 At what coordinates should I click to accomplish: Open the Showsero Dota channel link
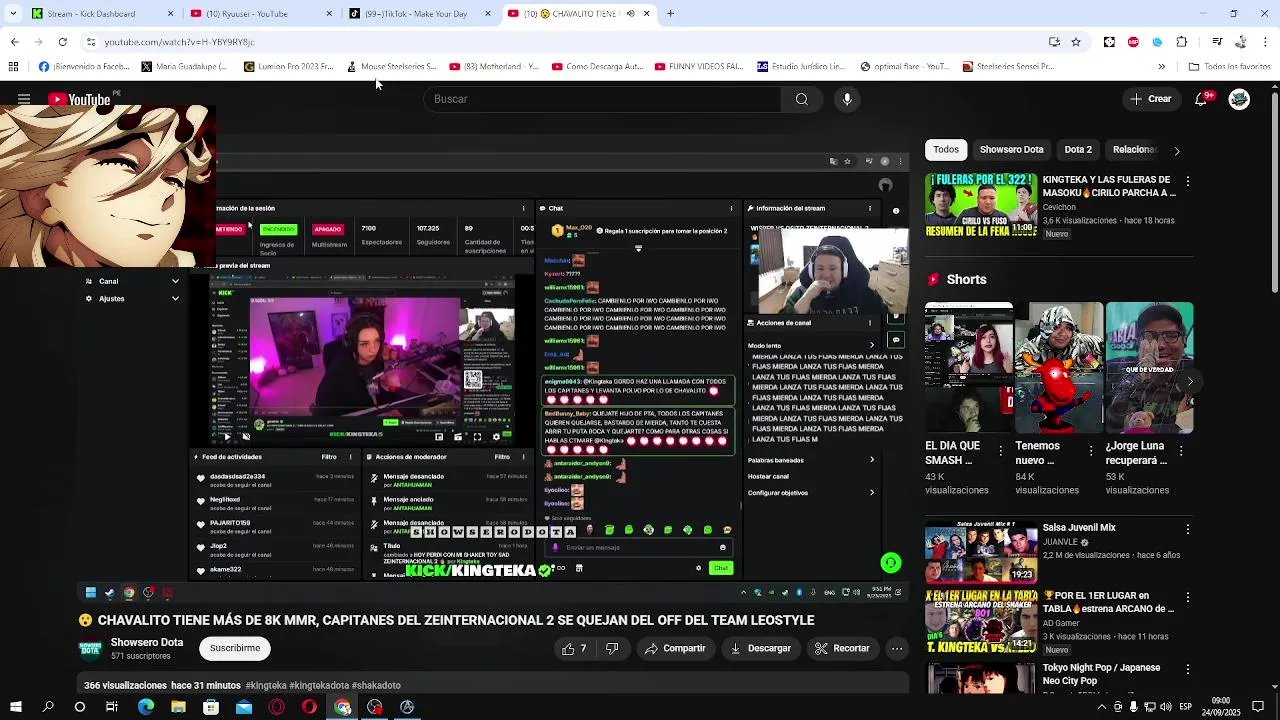pyautogui.click(x=147, y=642)
